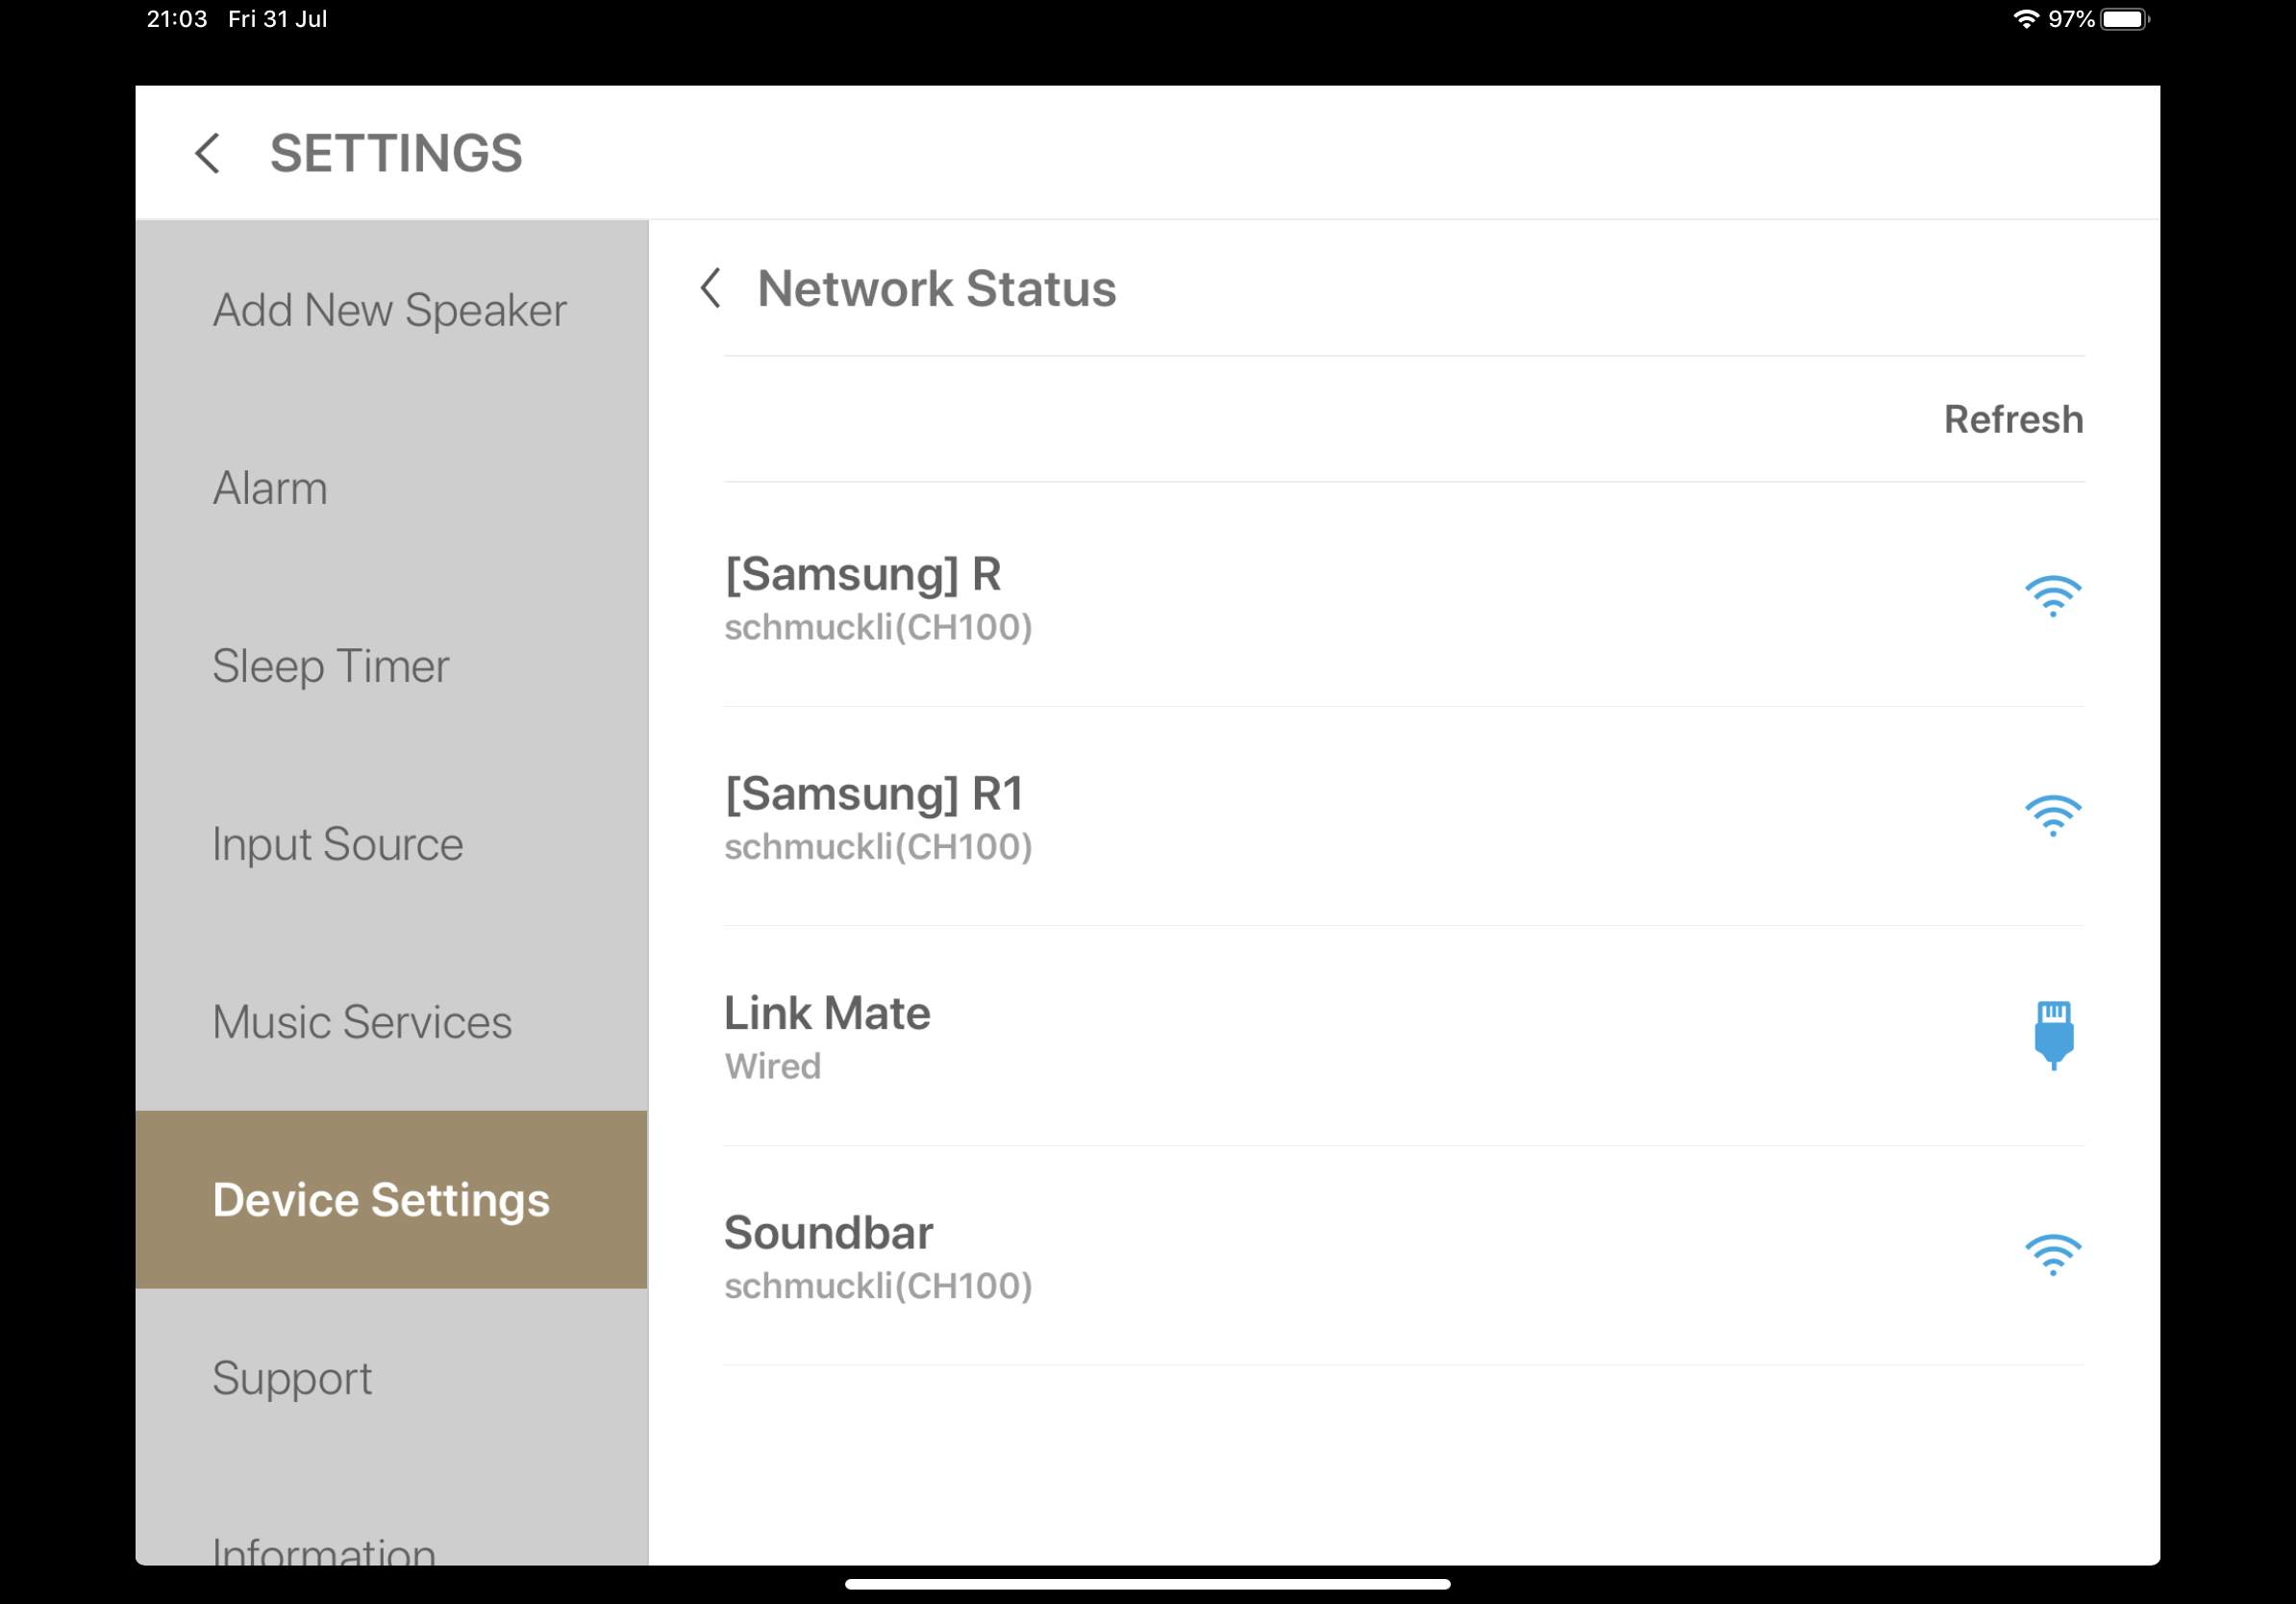Tap Refresh to rescan devices
Image resolution: width=2296 pixels, height=1604 pixels.
(2013, 419)
